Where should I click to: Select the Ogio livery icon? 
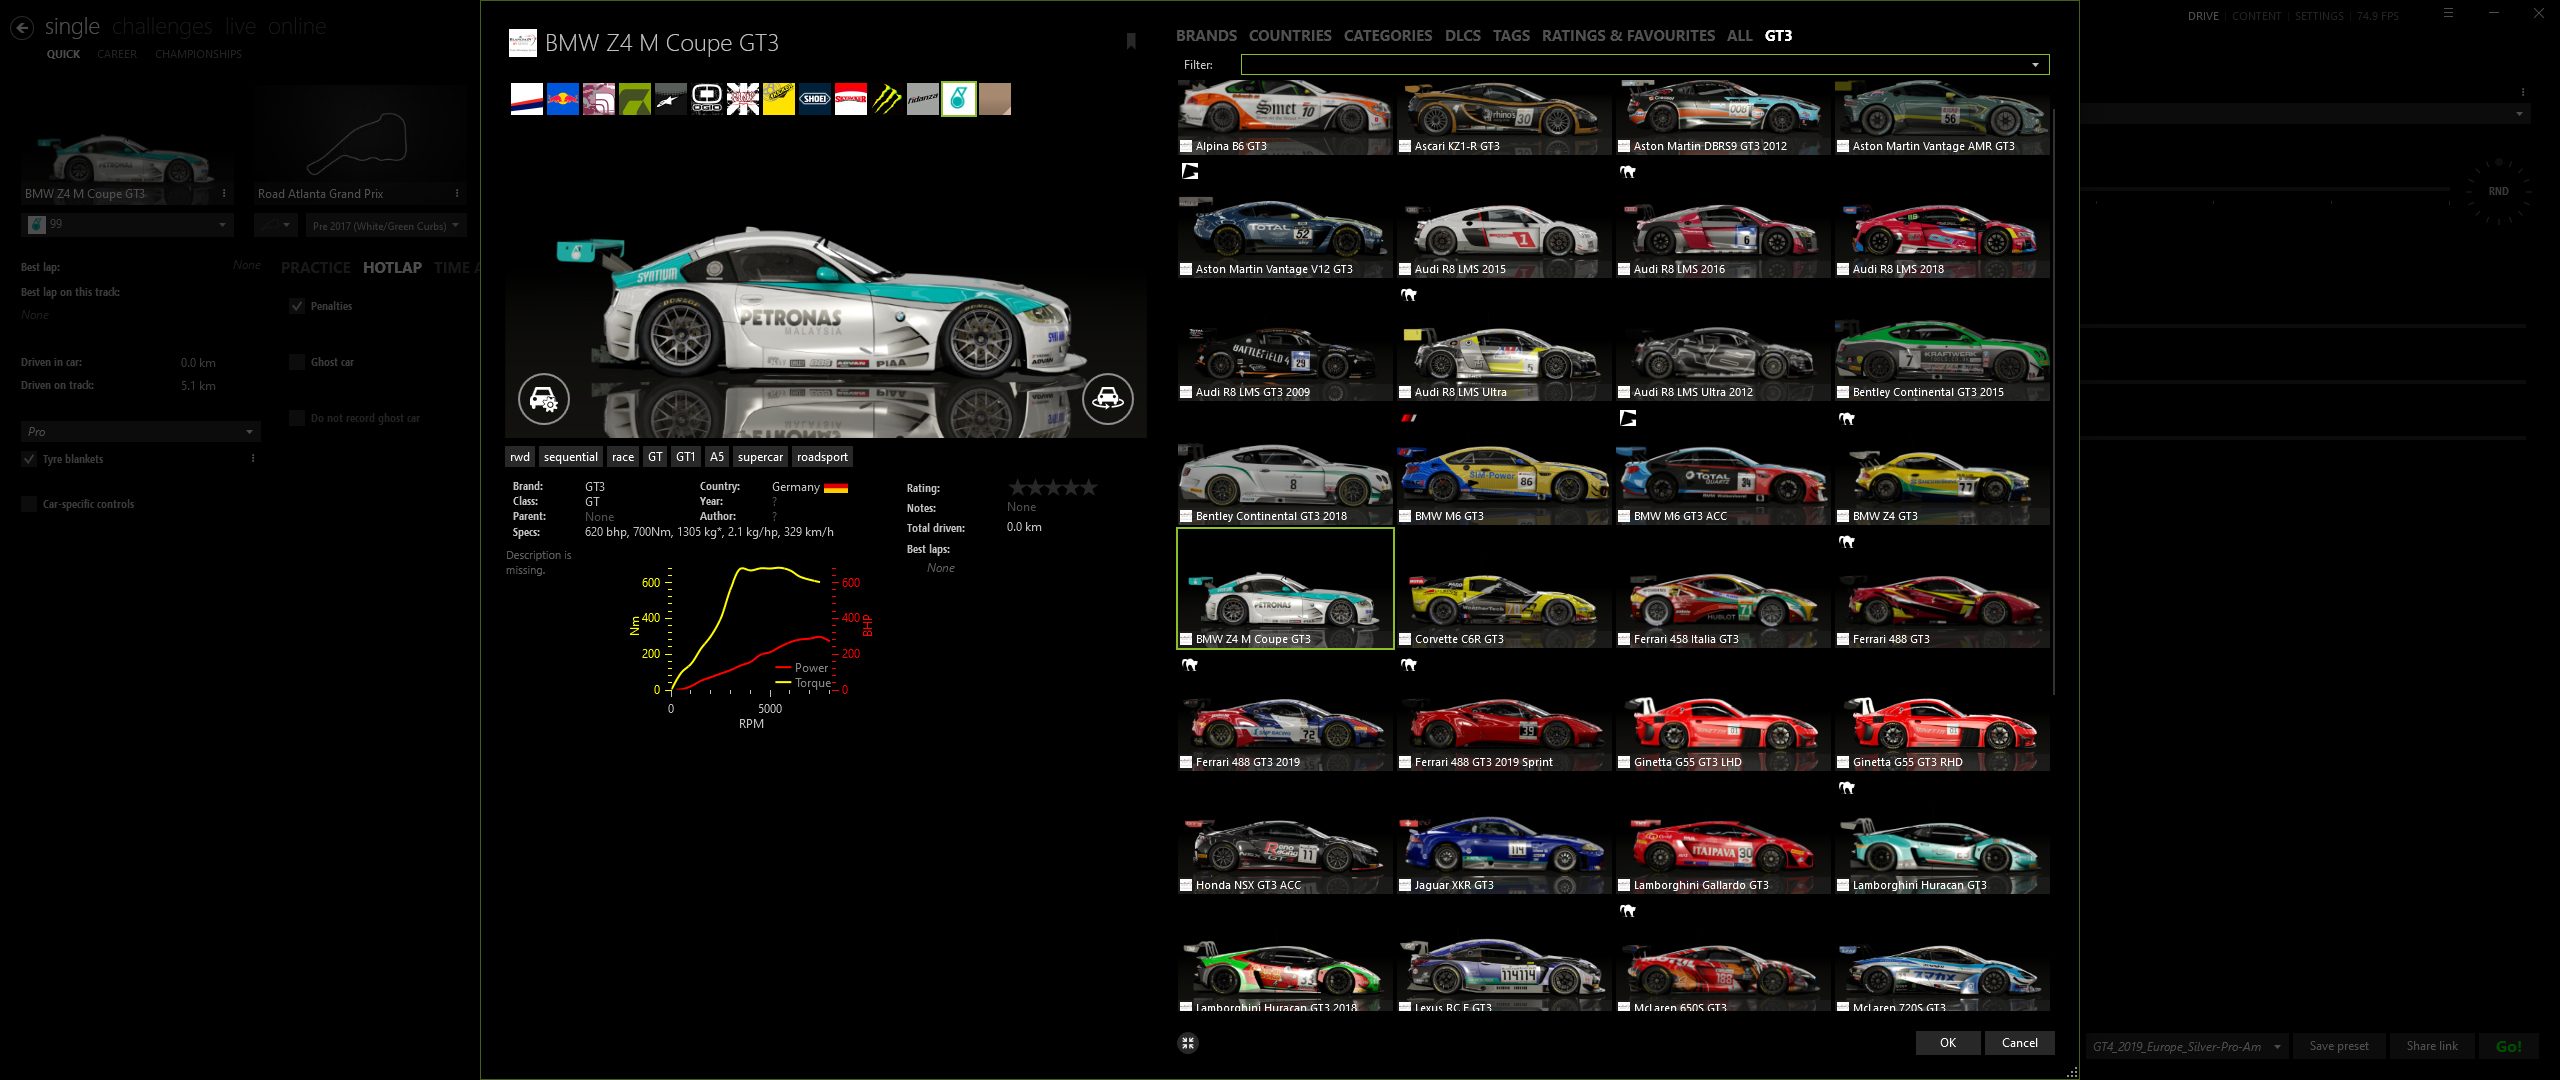(x=707, y=99)
